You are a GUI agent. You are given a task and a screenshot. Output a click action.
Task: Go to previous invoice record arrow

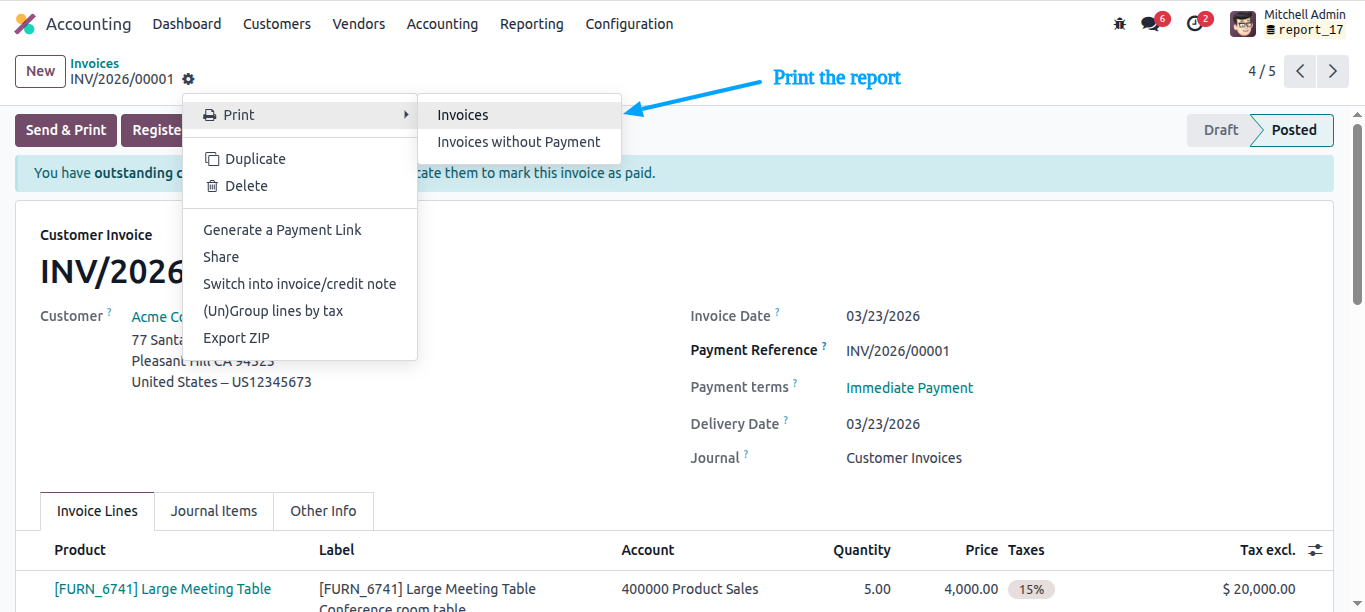pos(1300,71)
